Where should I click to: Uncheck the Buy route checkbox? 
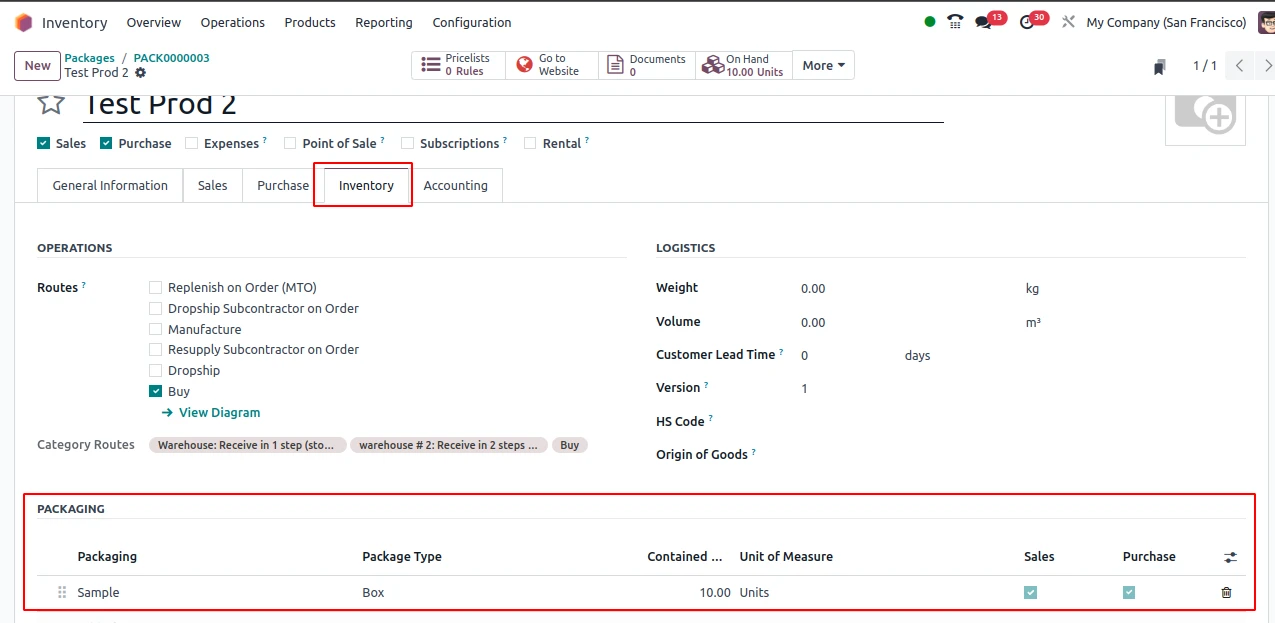tap(155, 392)
